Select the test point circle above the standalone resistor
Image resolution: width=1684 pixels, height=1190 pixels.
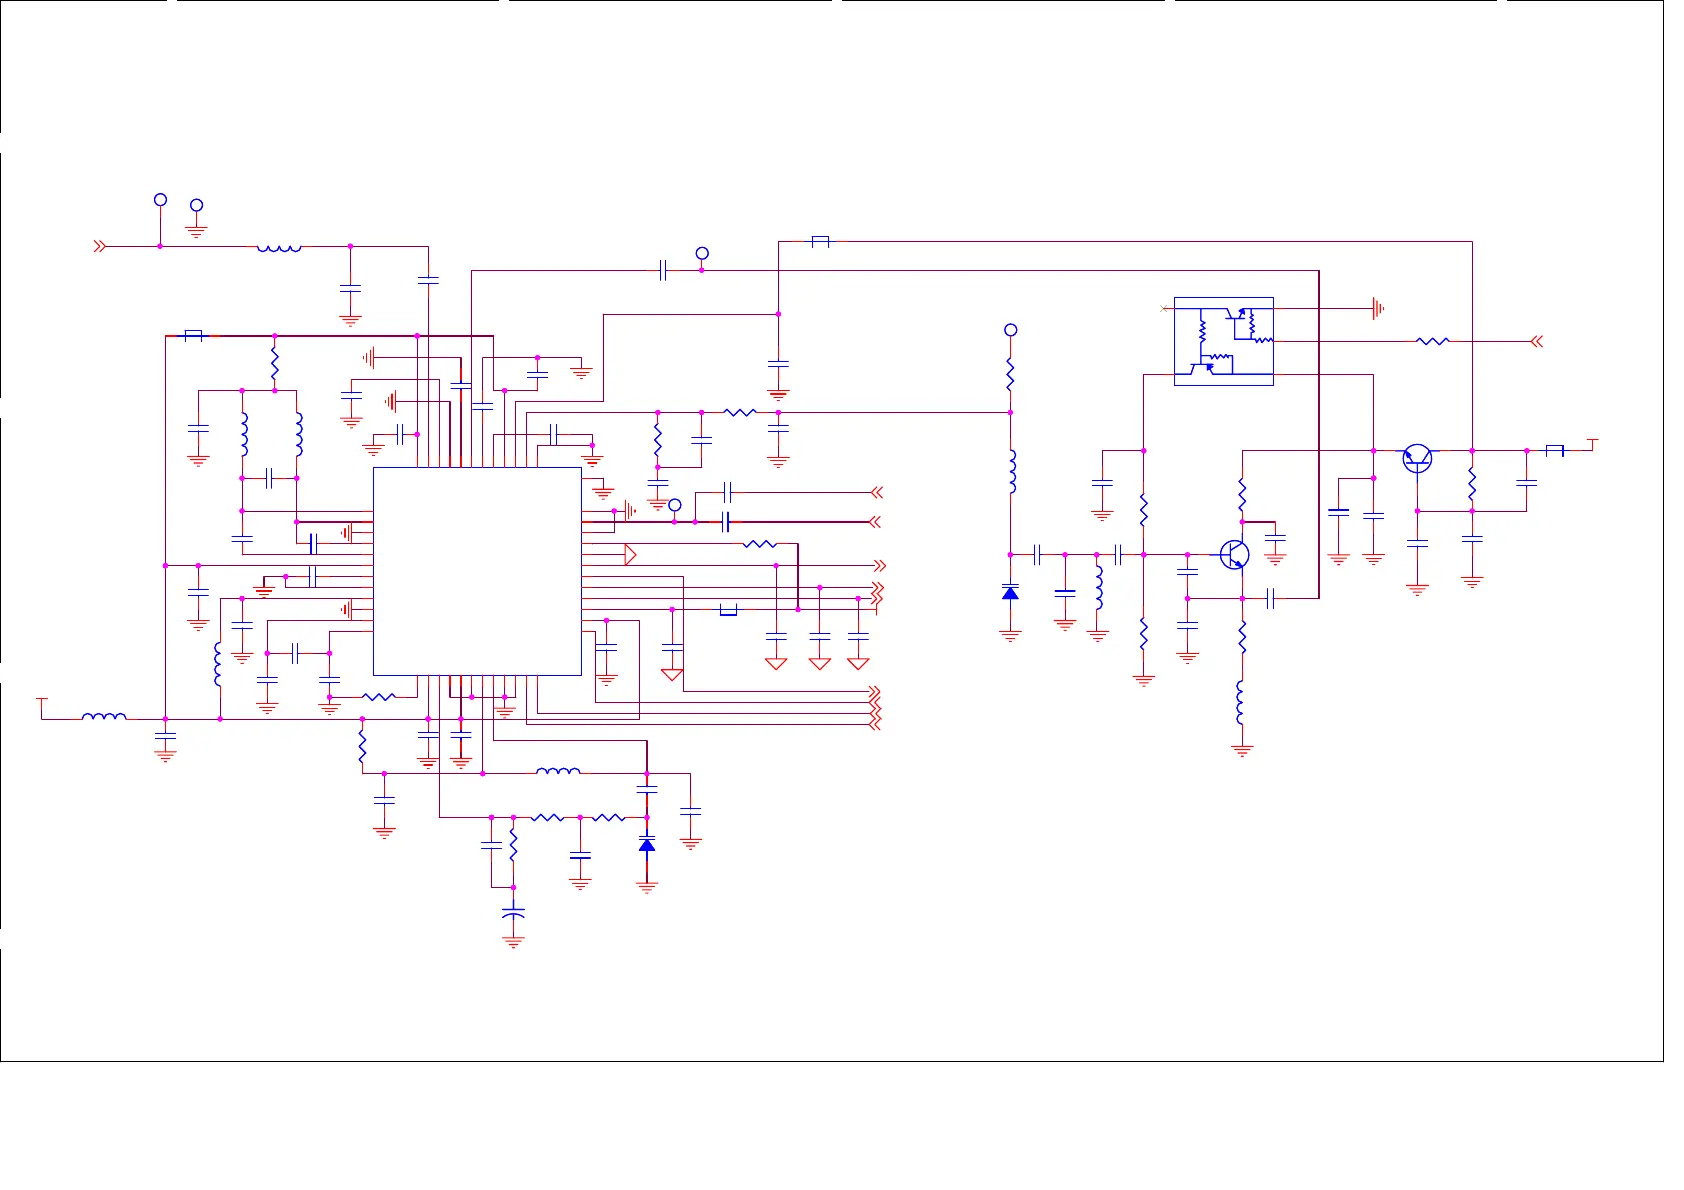1010,330
